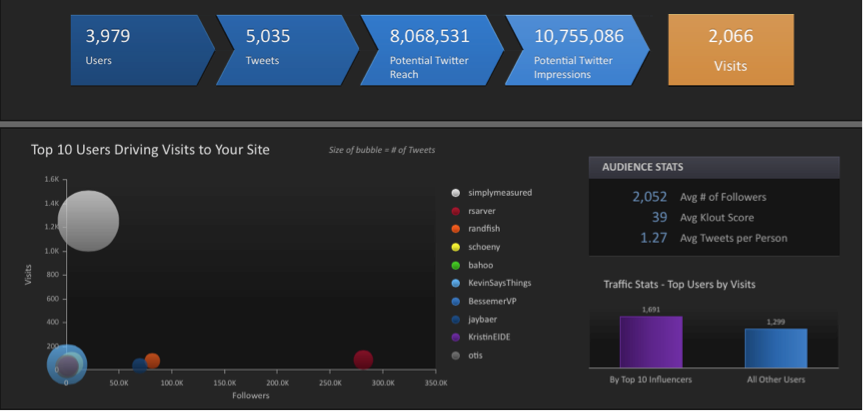Click the Traffic Stats - Top Users by Visits title
This screenshot has width=863, height=411.
click(x=679, y=284)
